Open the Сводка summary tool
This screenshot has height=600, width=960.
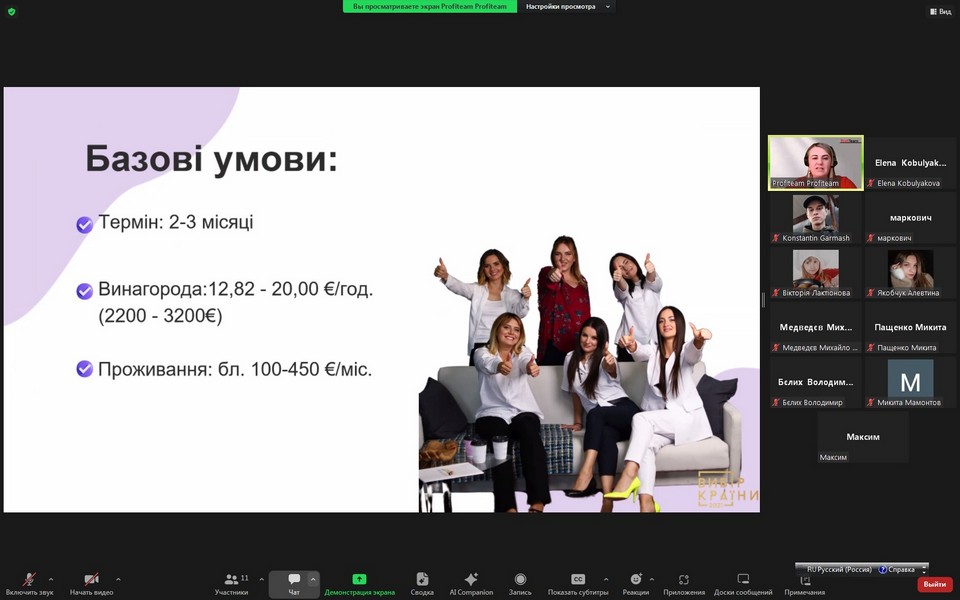click(x=422, y=583)
